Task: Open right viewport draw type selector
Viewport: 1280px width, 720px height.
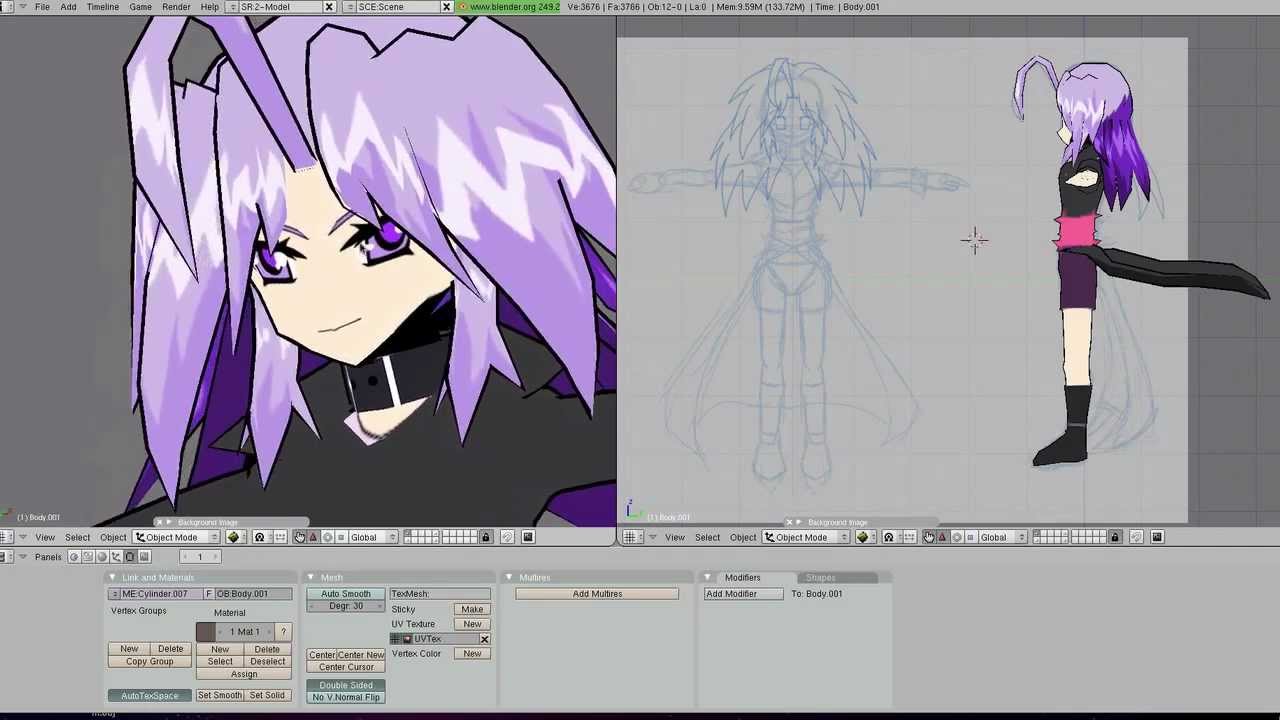Action: (866, 537)
